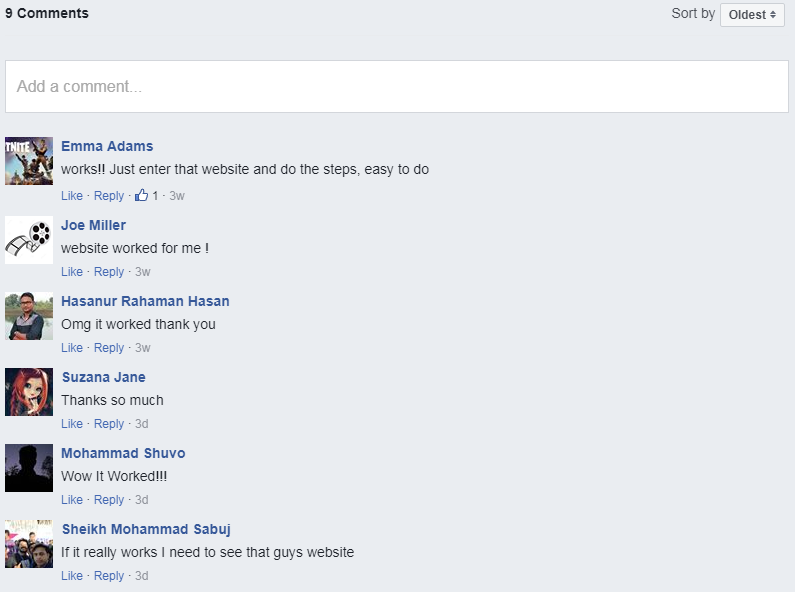Like Emma Adams' comment
Viewport: 795px width, 592px height.
point(72,196)
